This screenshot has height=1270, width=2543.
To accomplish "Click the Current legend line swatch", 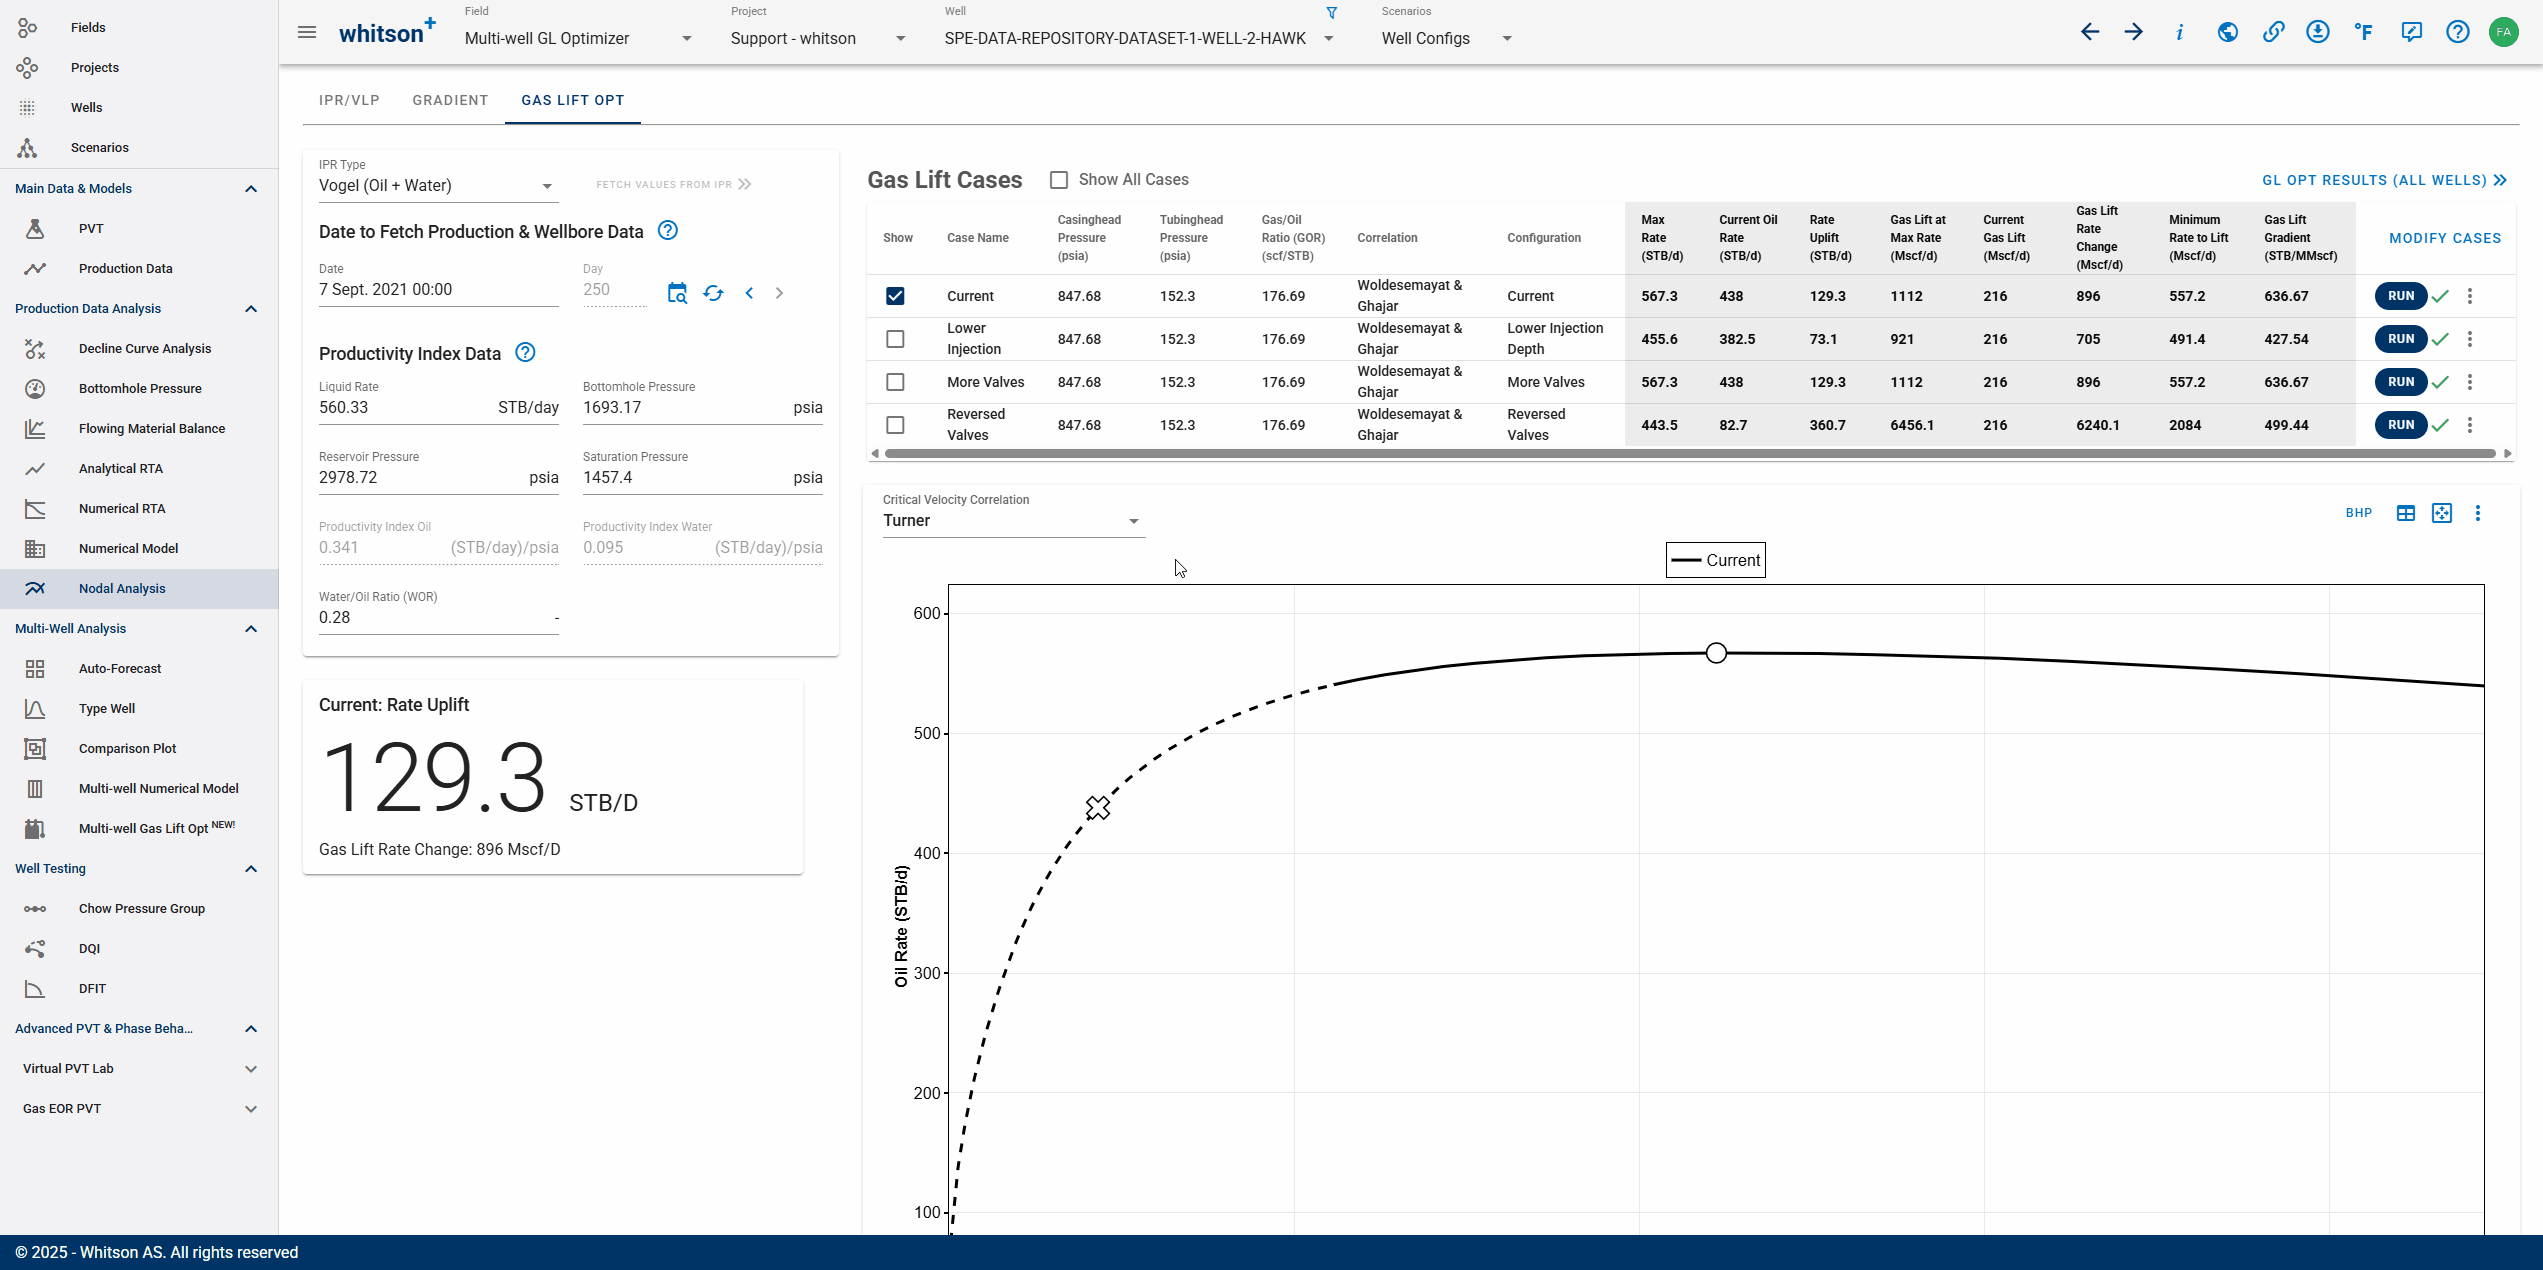I will coord(1686,561).
